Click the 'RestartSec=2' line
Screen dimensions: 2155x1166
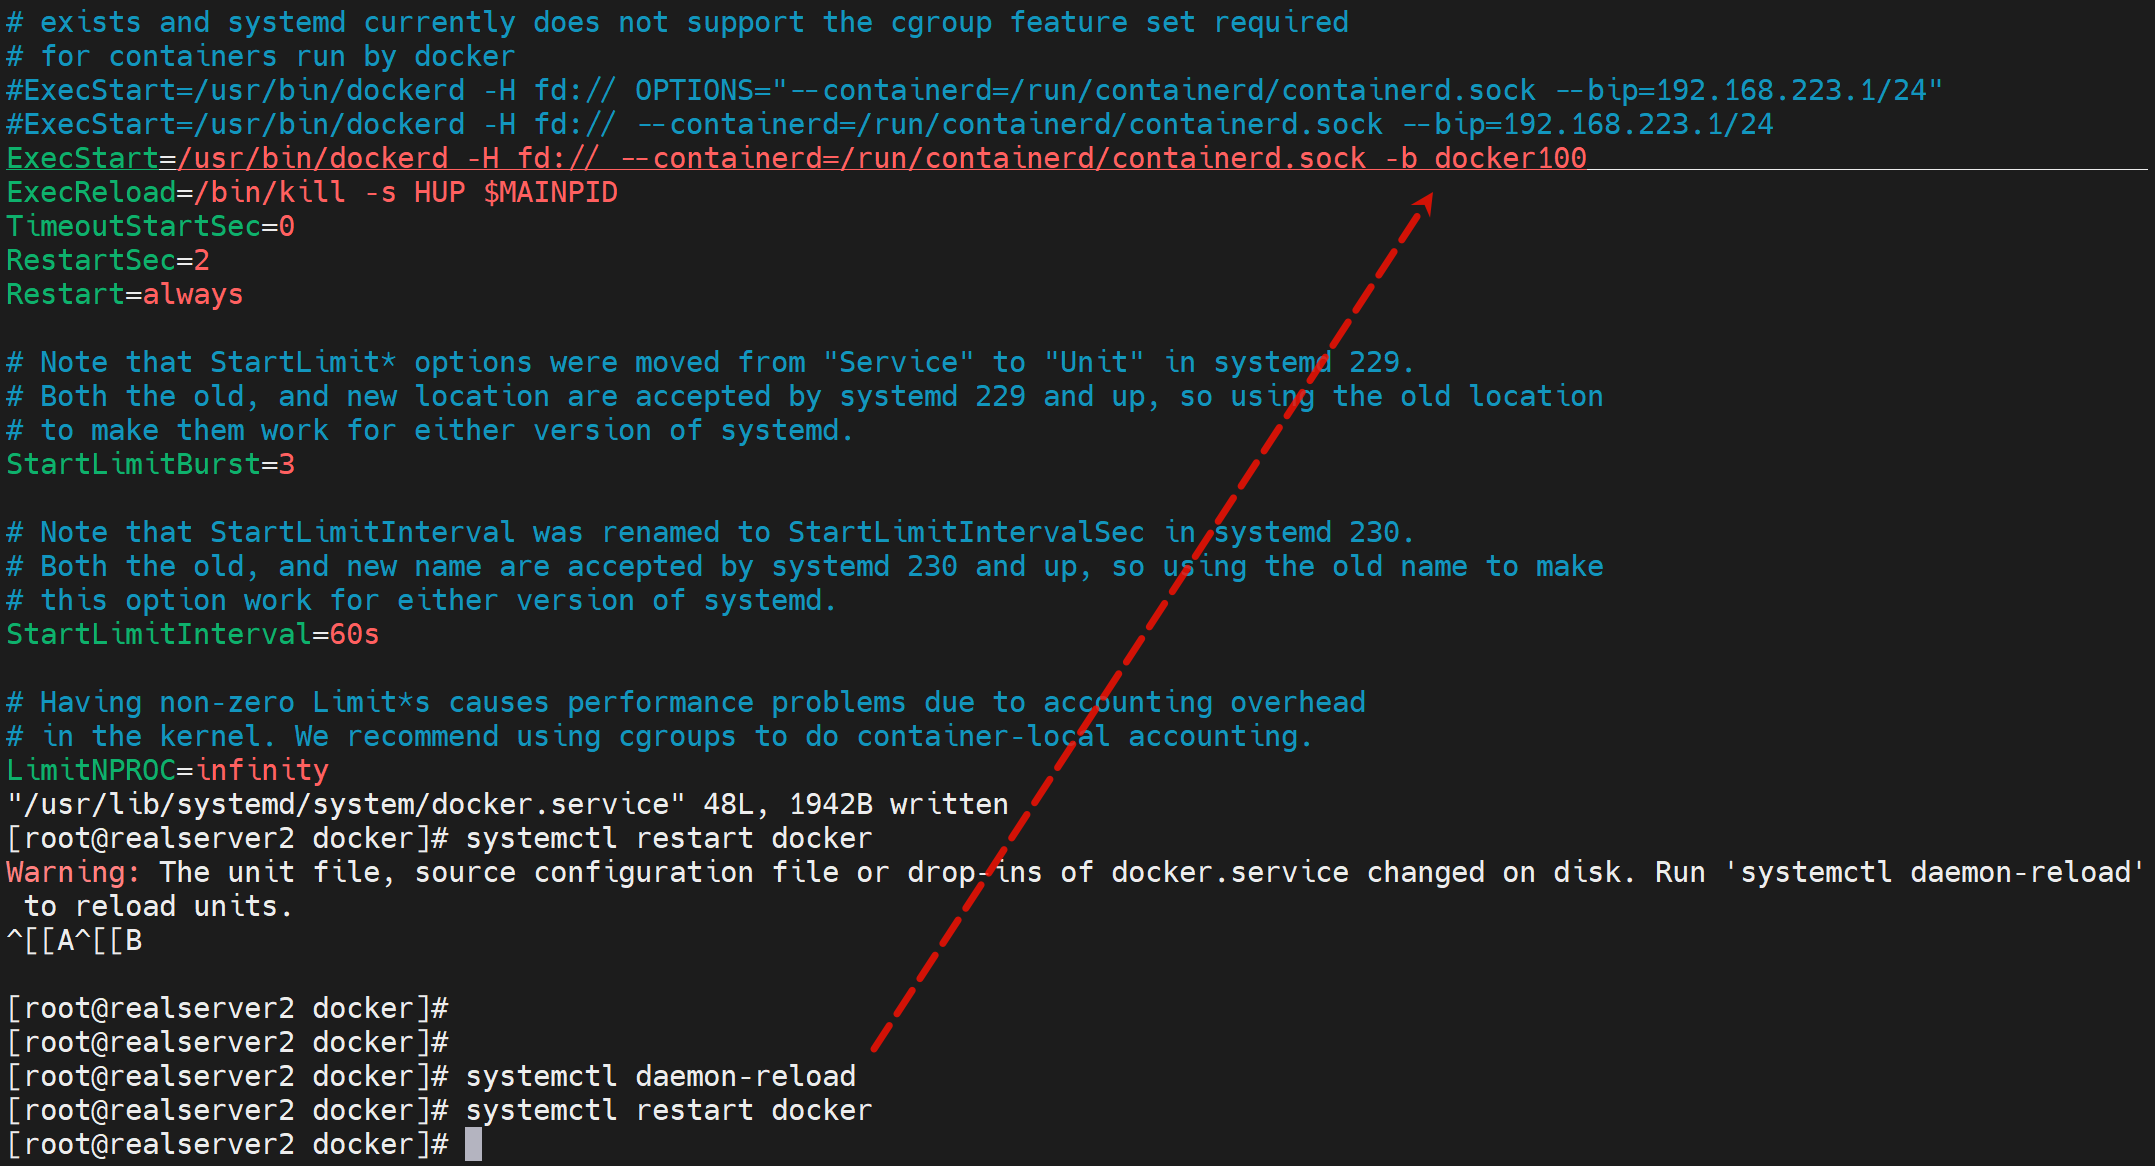(108, 260)
